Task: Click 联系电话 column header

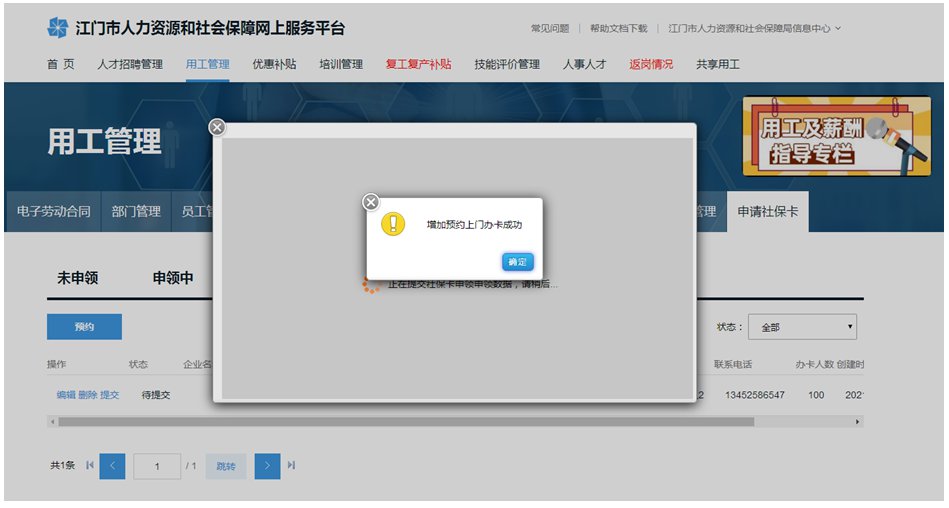Action: click(733, 364)
